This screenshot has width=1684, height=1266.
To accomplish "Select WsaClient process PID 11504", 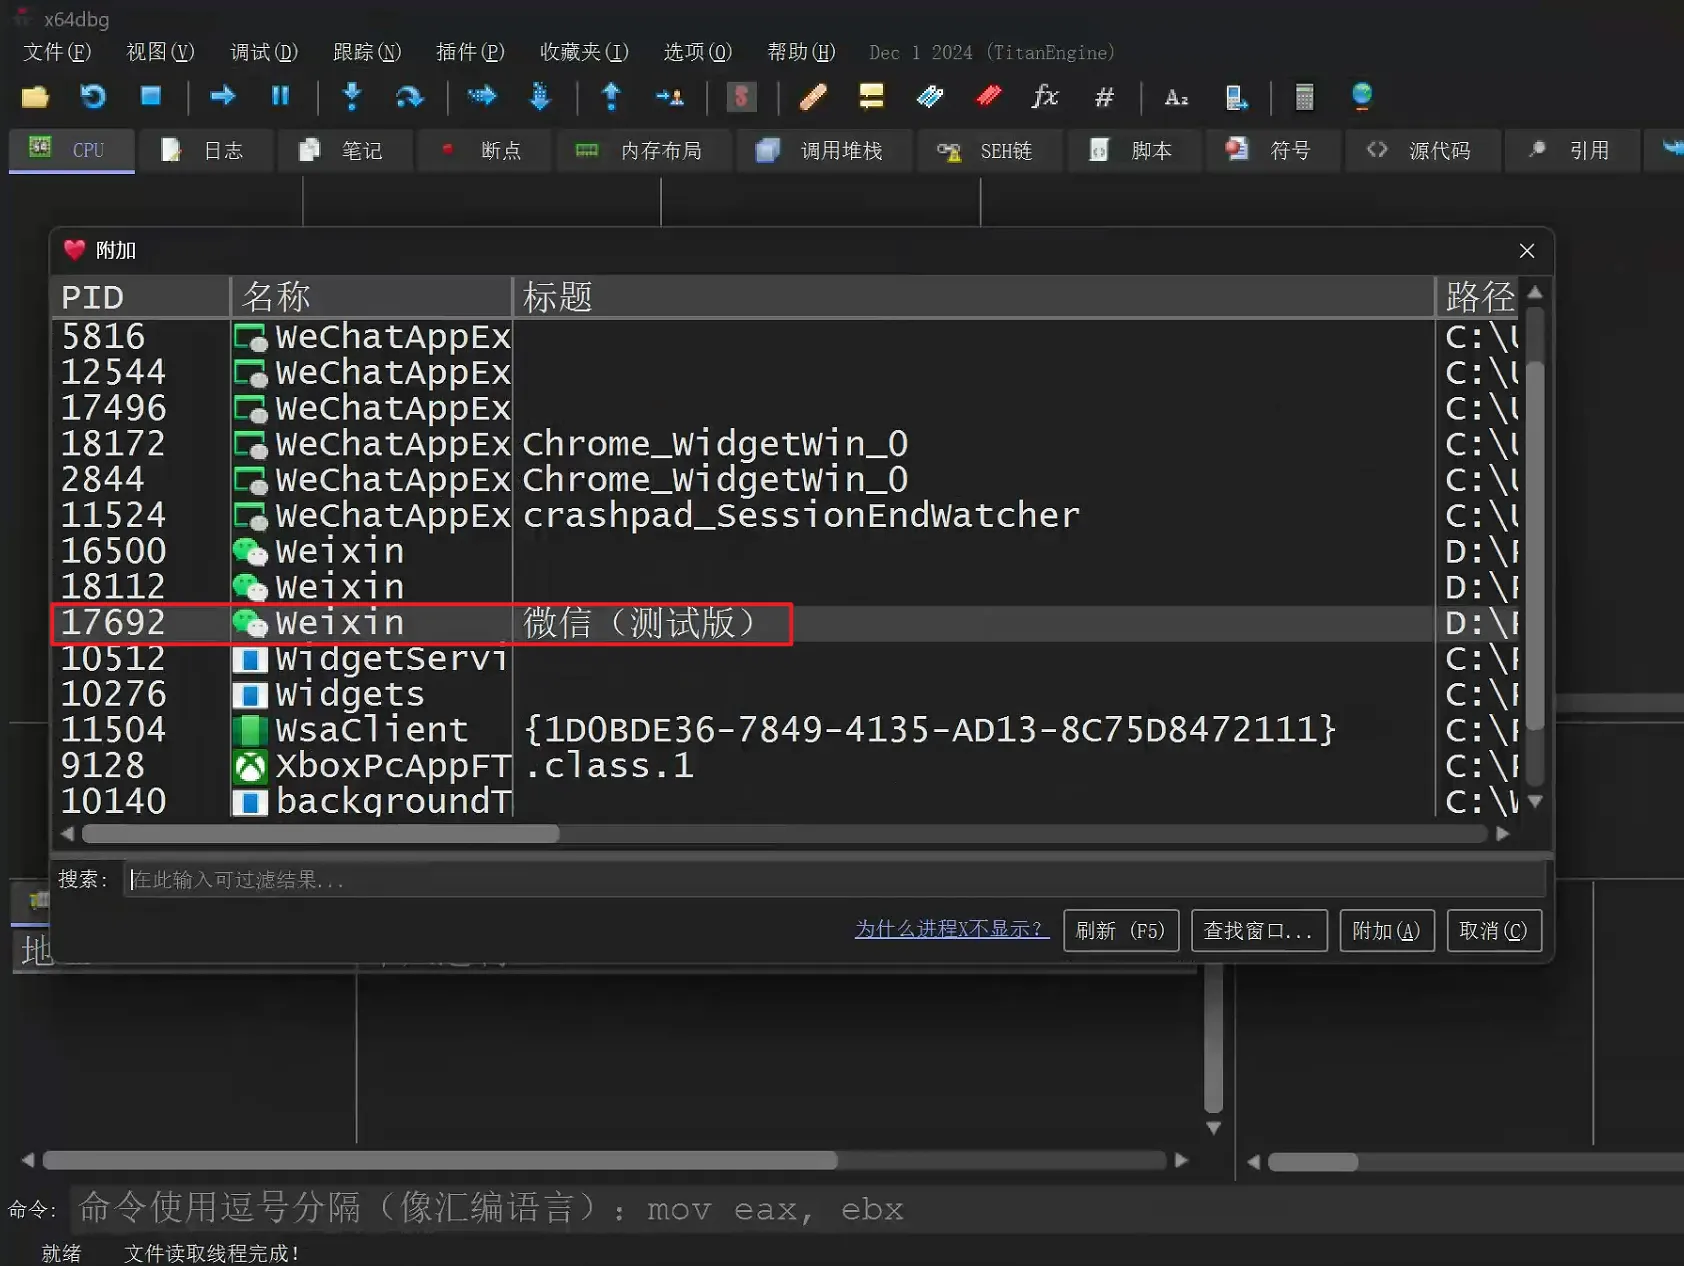I will [x=785, y=730].
